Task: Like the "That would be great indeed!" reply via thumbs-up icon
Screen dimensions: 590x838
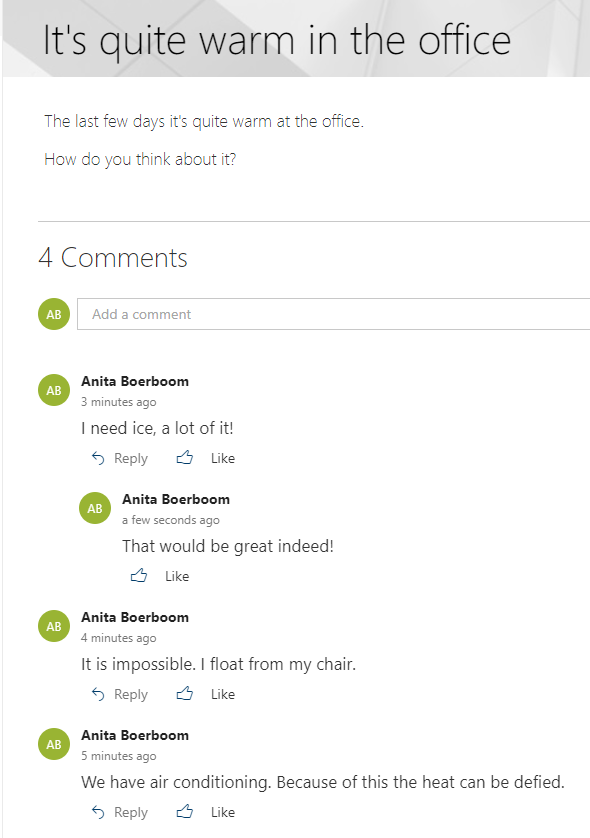Action: [139, 576]
